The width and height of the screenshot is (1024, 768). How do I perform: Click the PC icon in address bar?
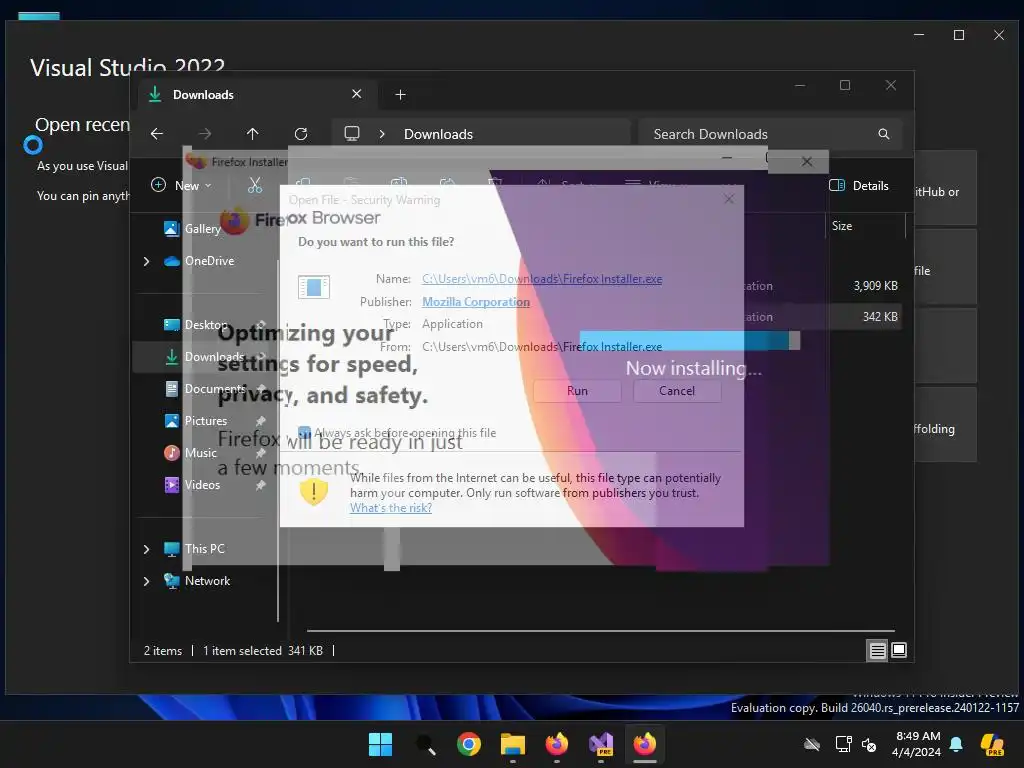(352, 134)
